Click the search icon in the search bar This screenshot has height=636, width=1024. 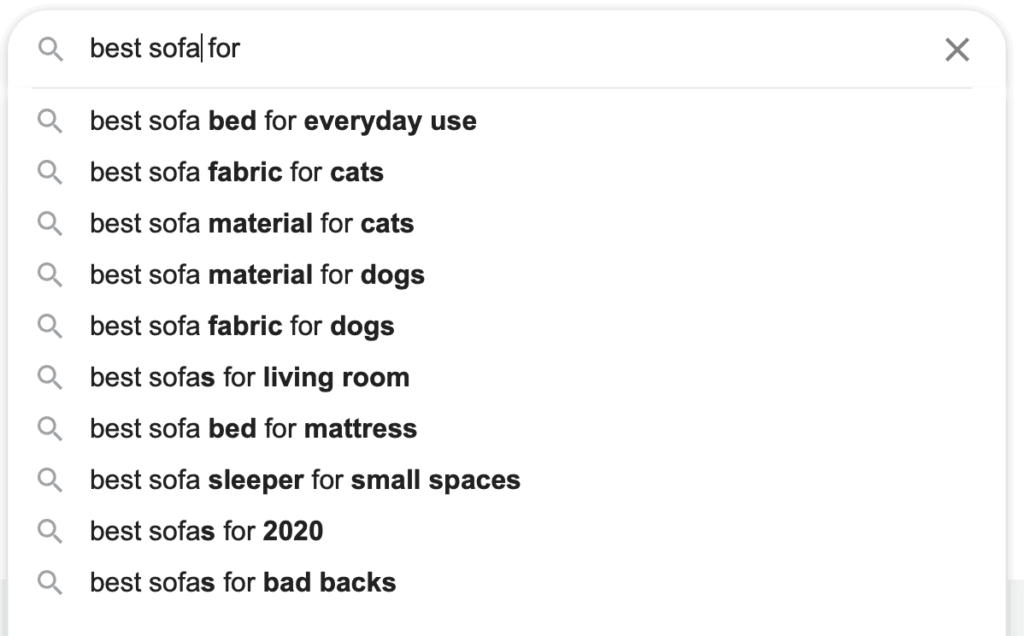50,49
